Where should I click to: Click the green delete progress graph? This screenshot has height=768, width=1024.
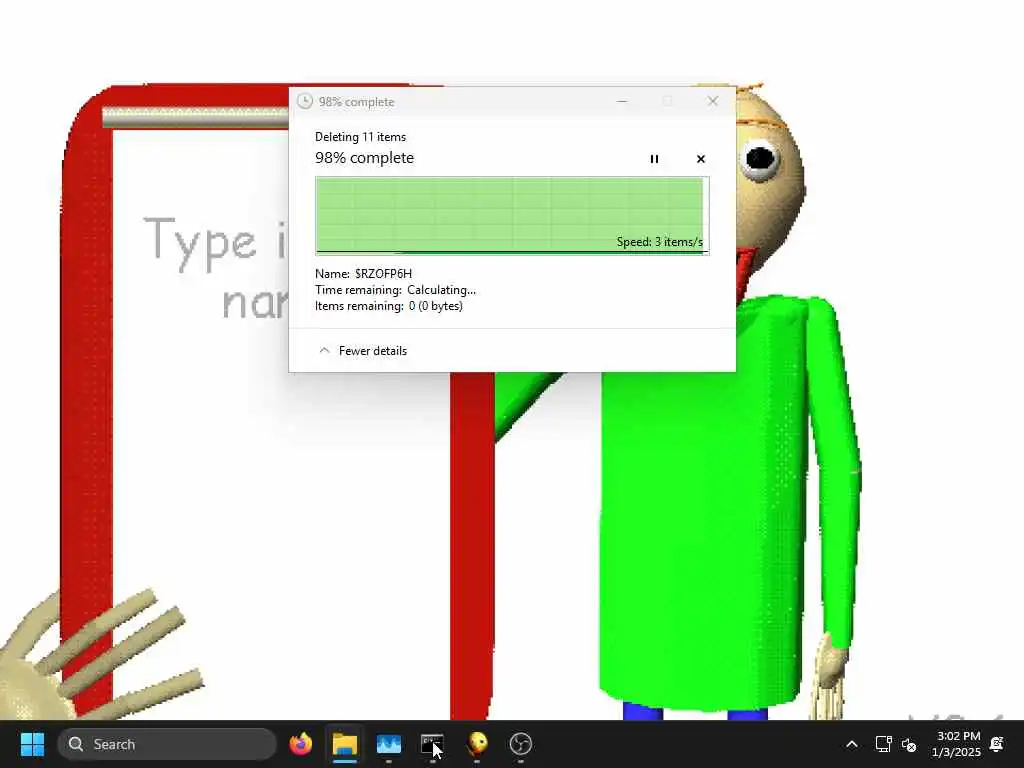pos(512,216)
